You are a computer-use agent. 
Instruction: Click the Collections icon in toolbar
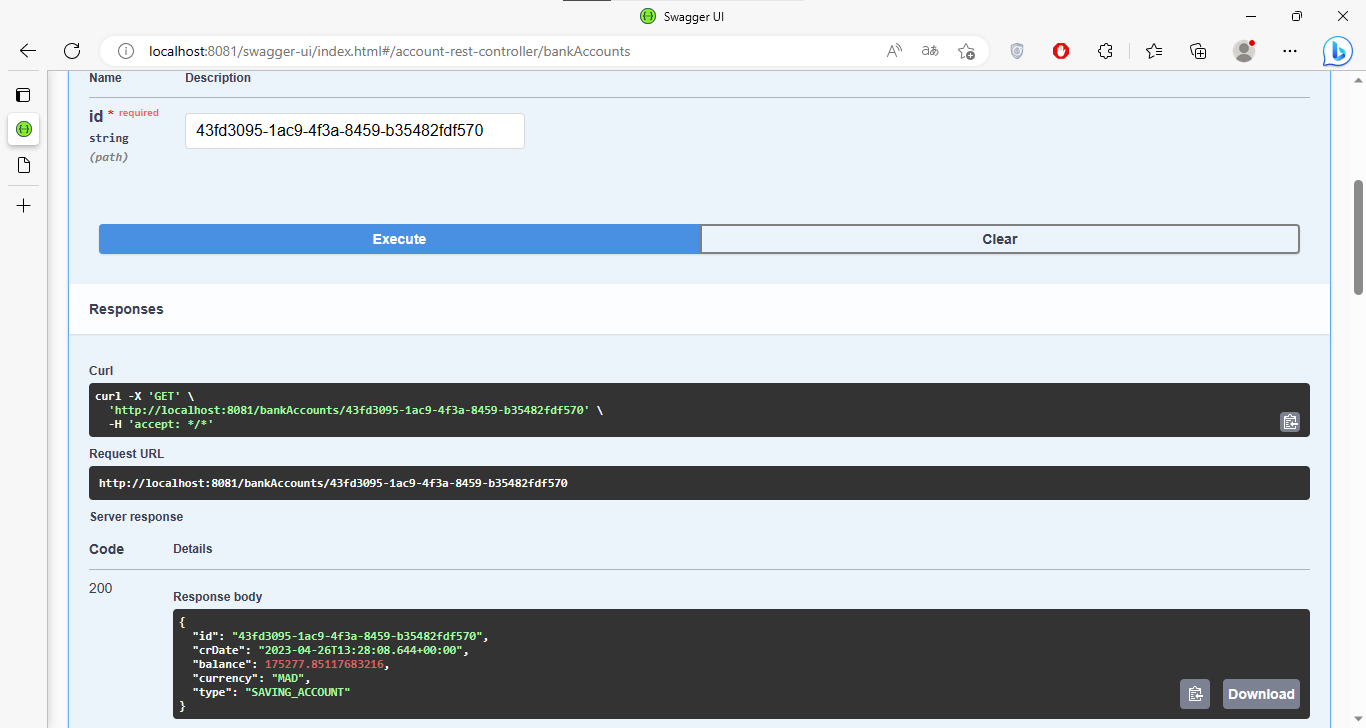click(x=1197, y=50)
